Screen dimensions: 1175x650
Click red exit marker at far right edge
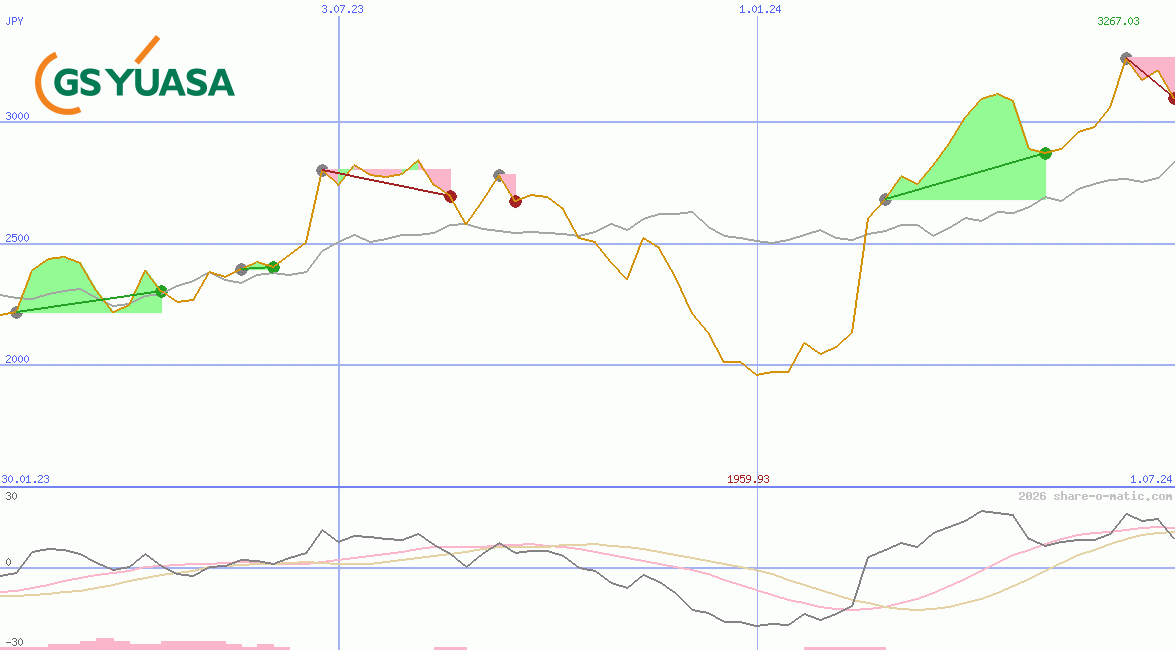tap(1172, 98)
